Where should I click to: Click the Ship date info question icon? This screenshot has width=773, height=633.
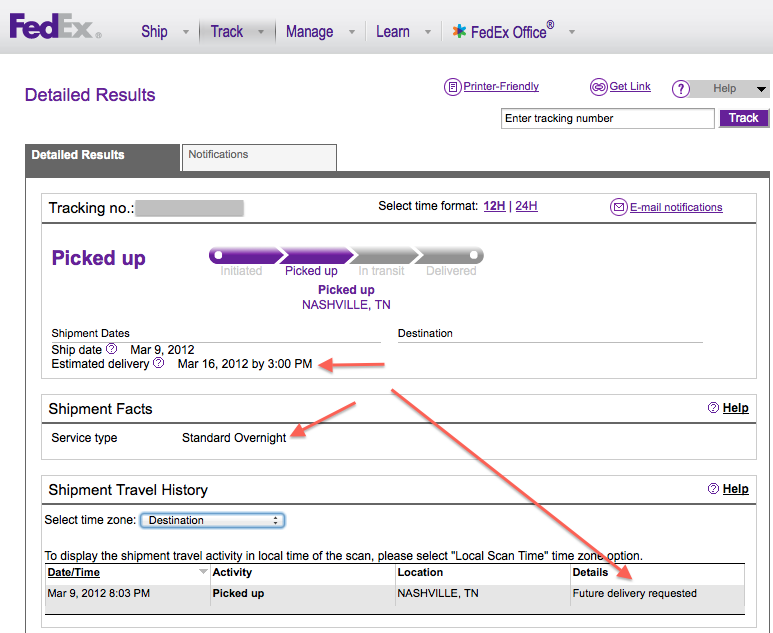112,349
